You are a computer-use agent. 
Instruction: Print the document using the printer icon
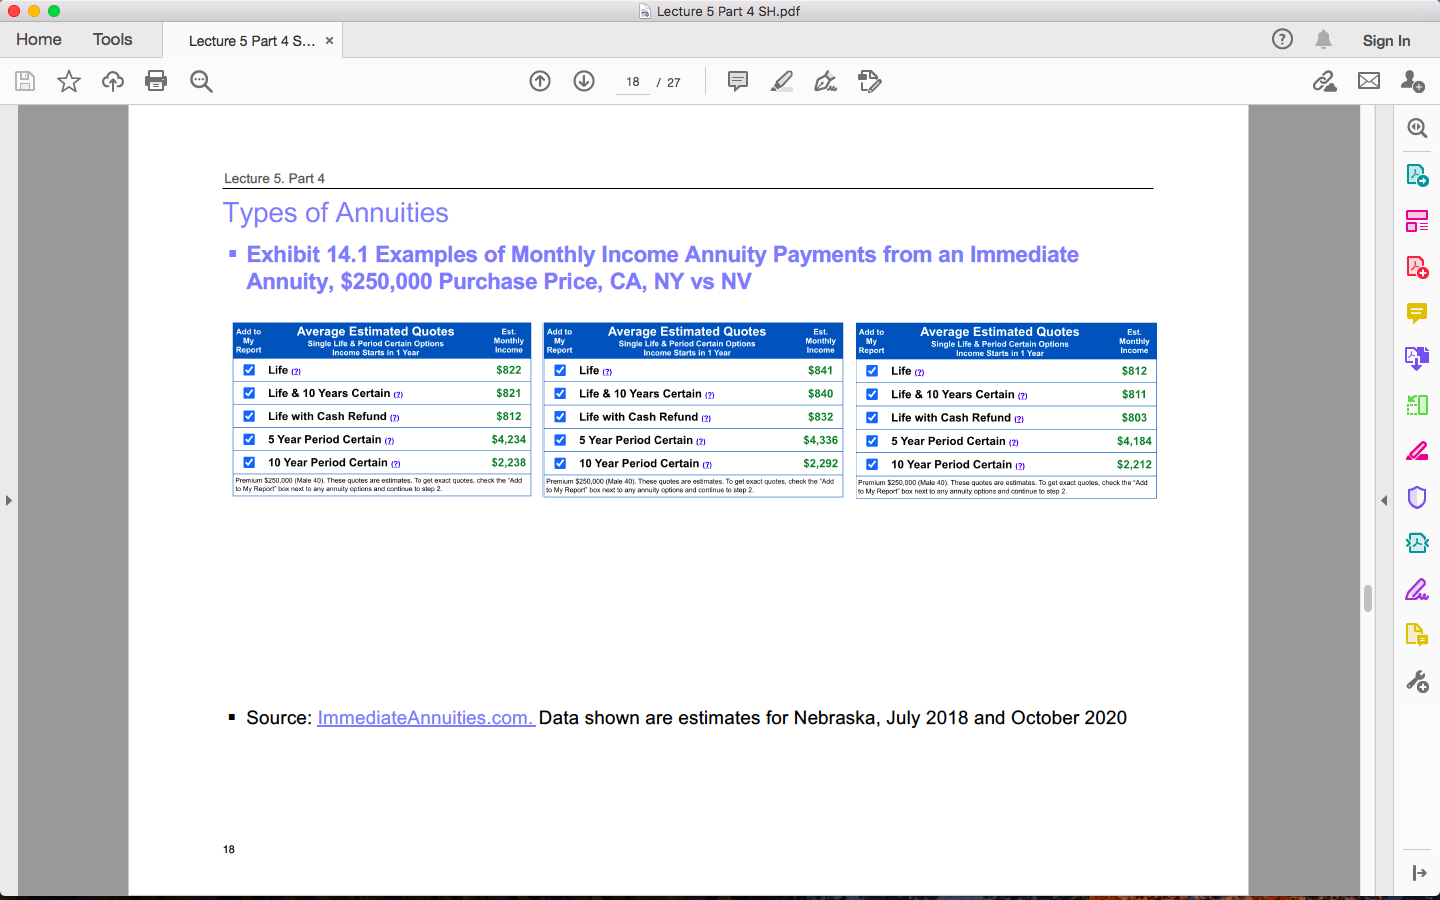click(x=156, y=81)
